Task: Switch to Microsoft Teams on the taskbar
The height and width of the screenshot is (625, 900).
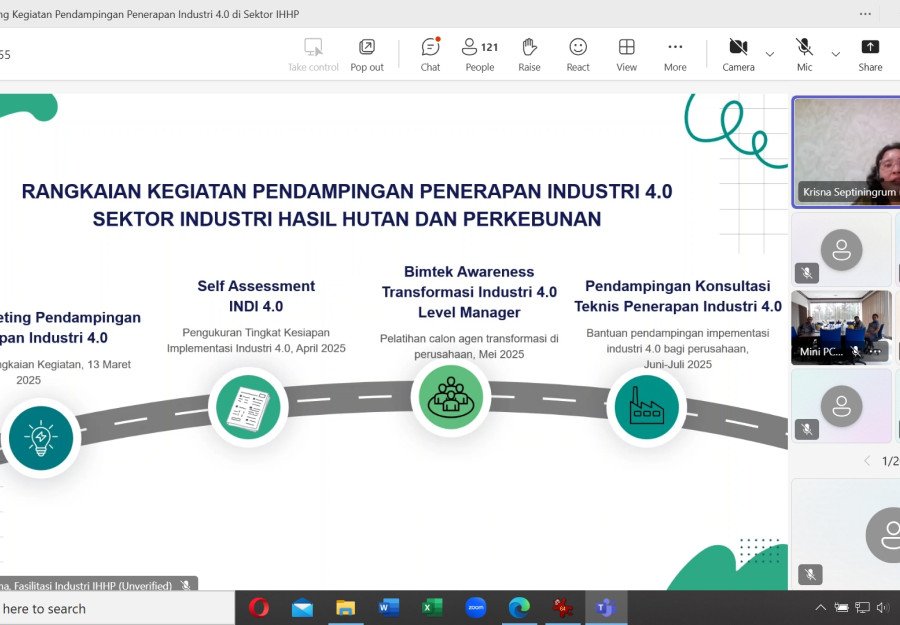Action: pos(606,608)
